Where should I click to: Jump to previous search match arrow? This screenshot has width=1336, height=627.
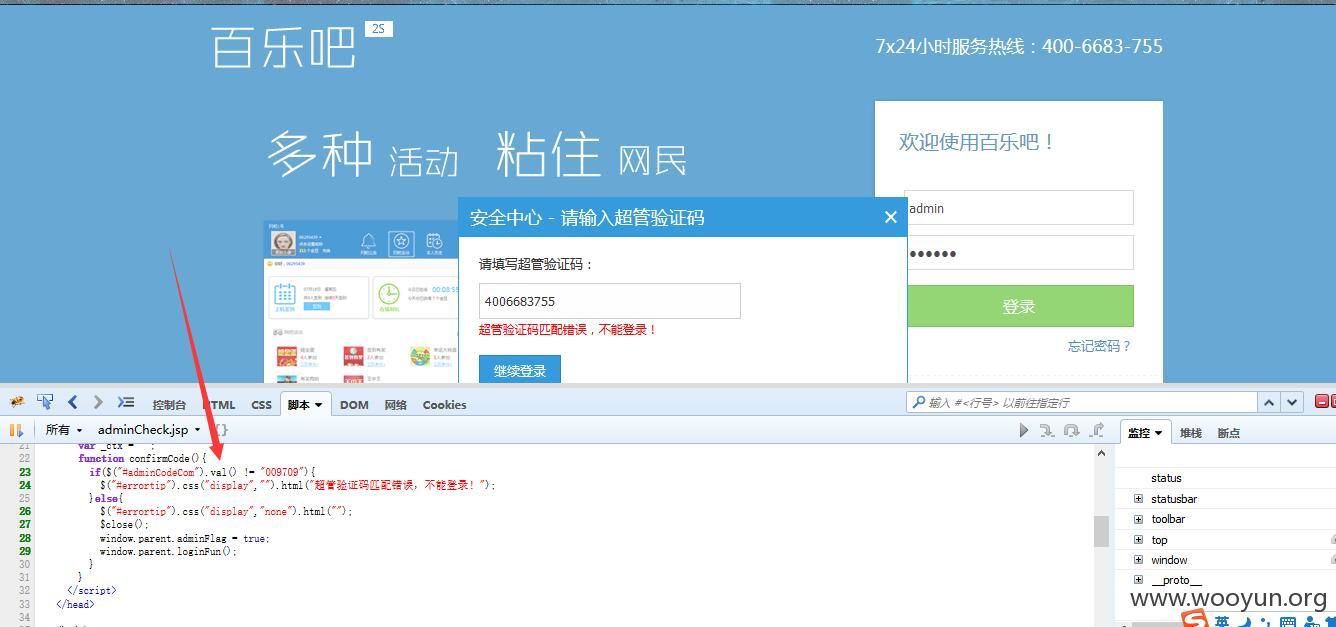(1269, 402)
